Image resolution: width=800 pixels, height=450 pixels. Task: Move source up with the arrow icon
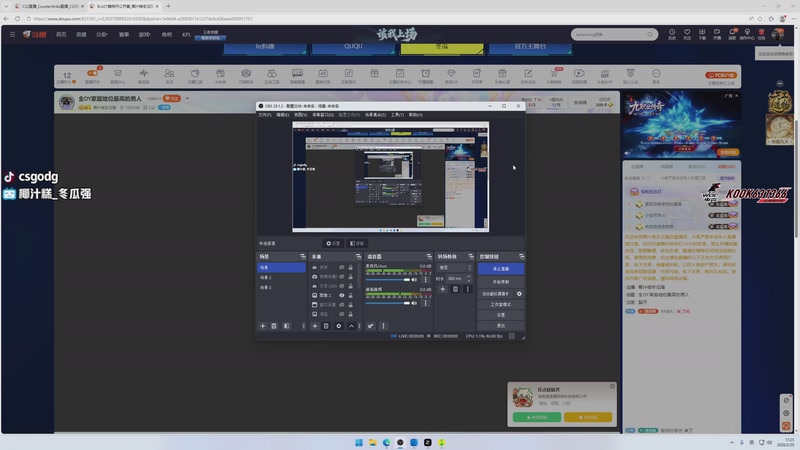[x=352, y=326]
